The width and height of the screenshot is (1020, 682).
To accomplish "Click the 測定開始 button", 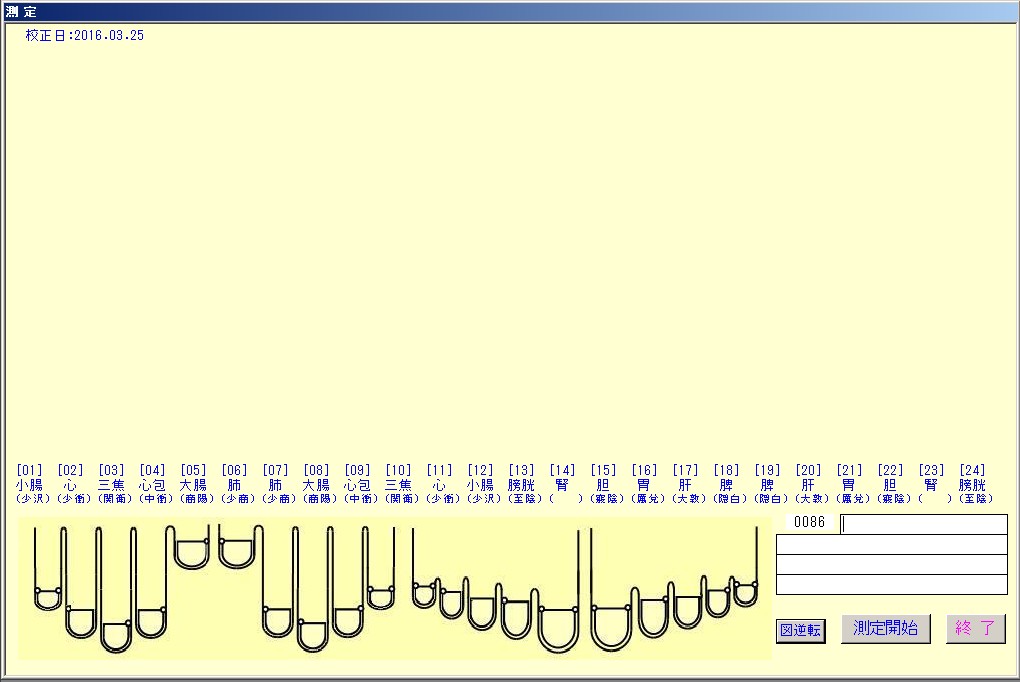I will [x=886, y=629].
